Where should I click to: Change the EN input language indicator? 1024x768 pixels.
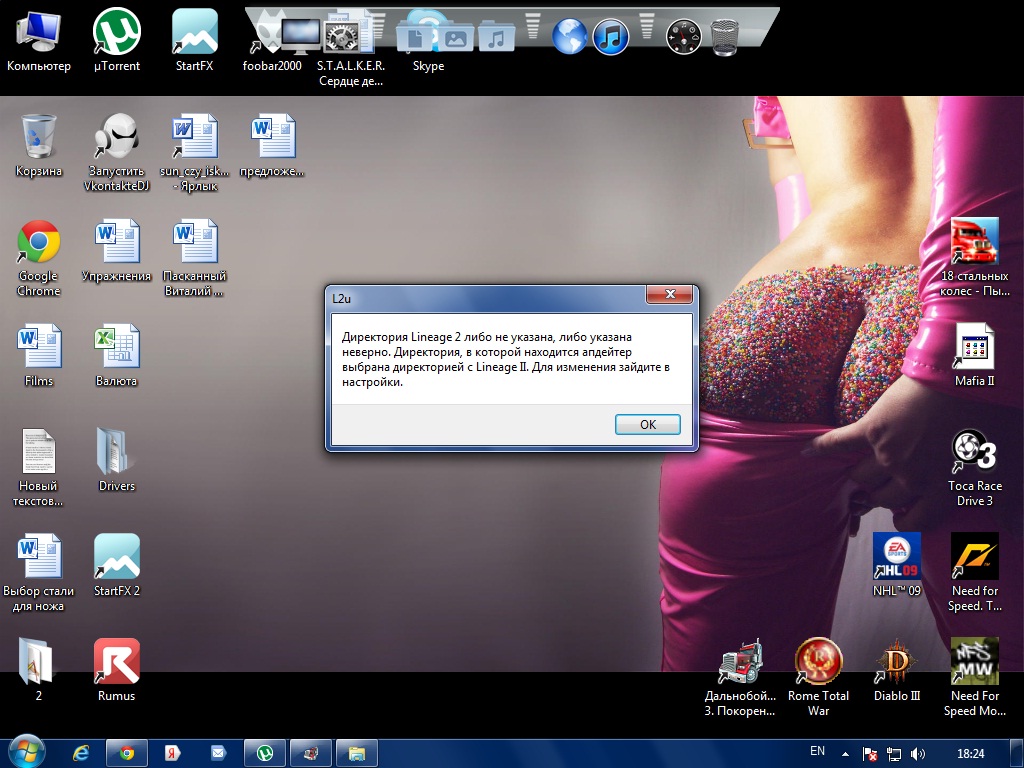click(817, 751)
